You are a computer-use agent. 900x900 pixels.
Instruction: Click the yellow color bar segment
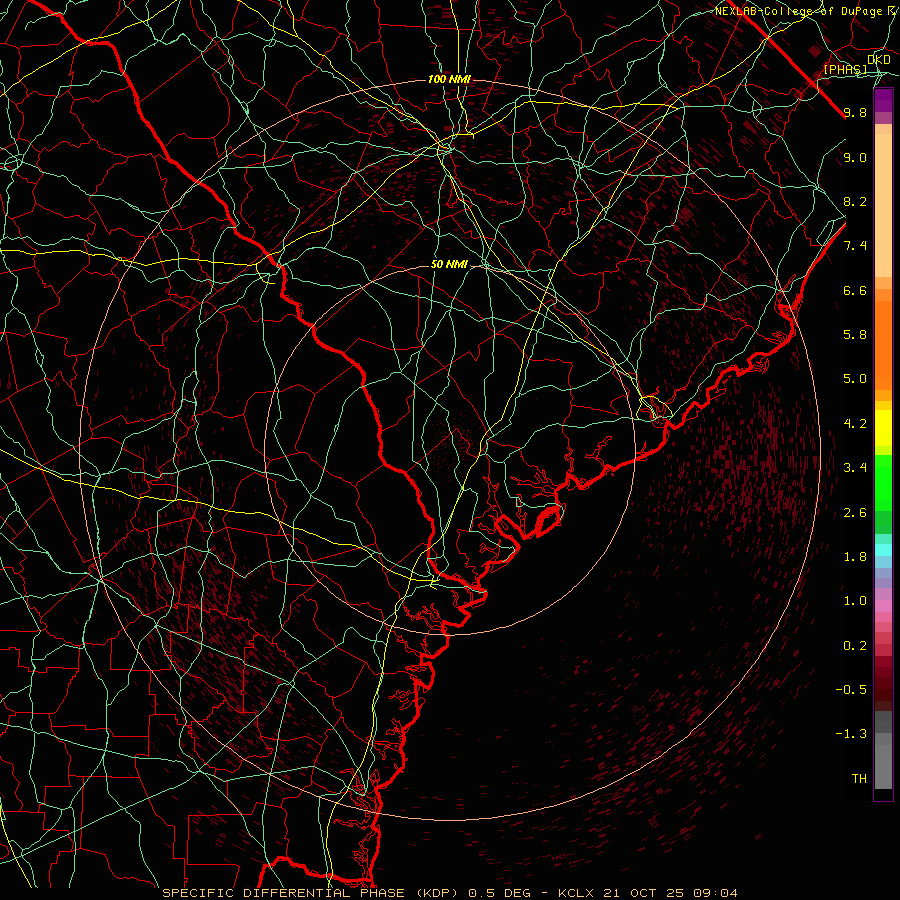click(x=883, y=428)
